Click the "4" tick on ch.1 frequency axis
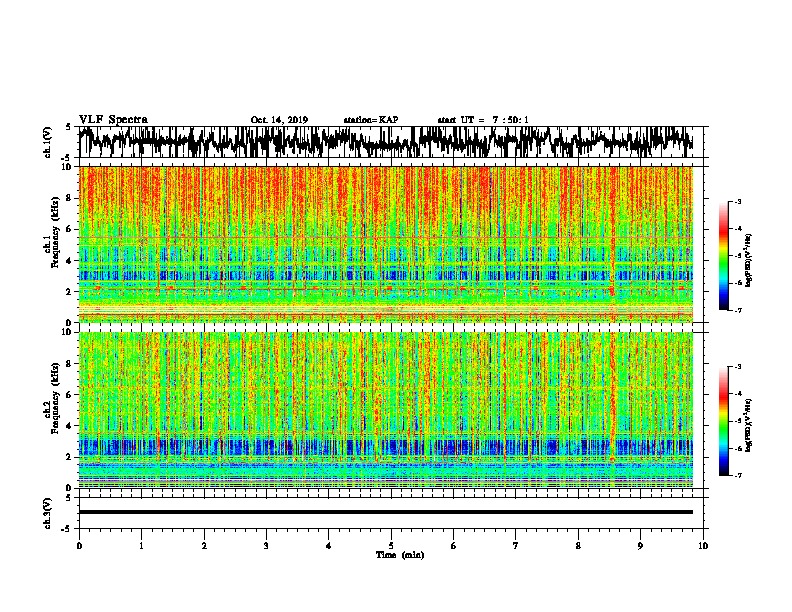This screenshot has width=792, height=612. tap(71, 261)
